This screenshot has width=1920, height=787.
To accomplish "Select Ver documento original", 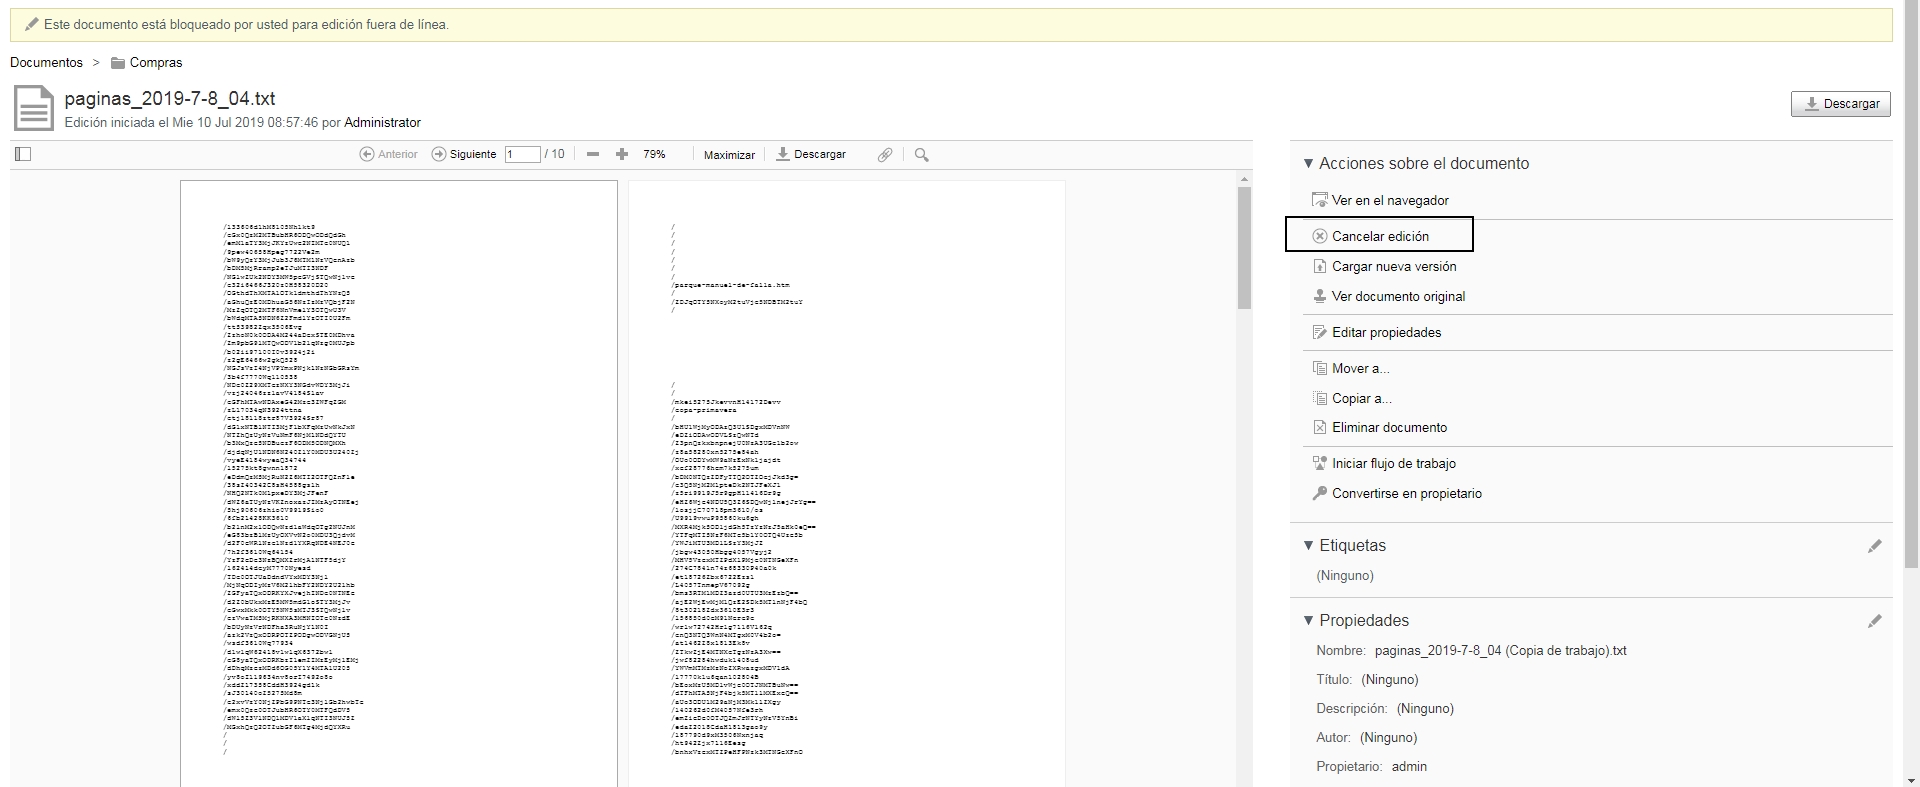I will click(1398, 296).
